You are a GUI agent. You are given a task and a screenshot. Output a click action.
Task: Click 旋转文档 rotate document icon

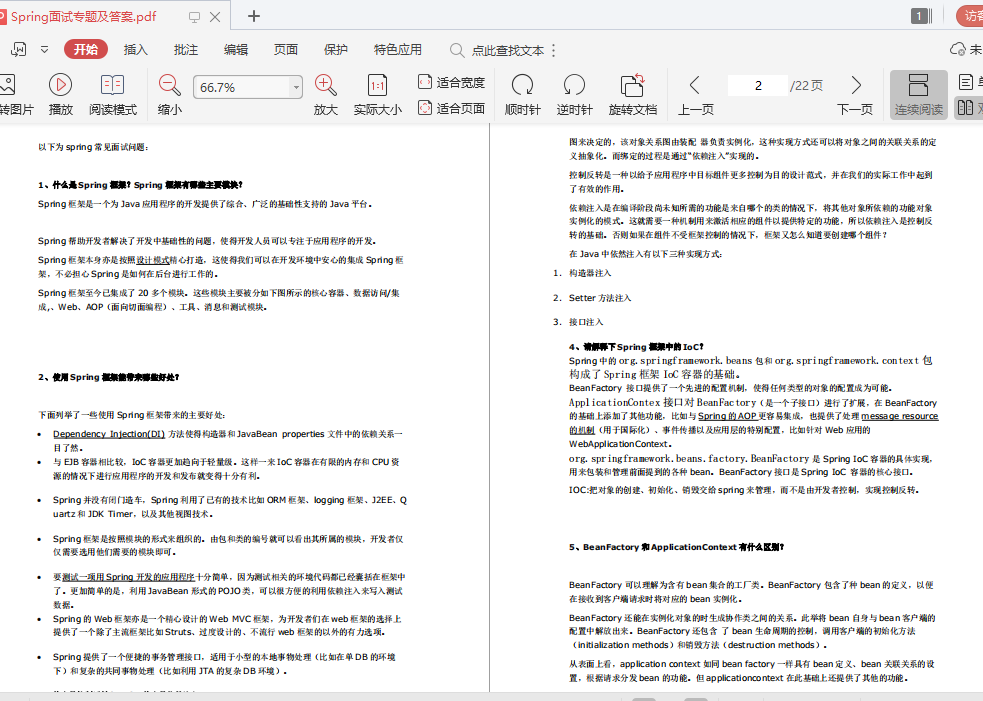click(633, 94)
